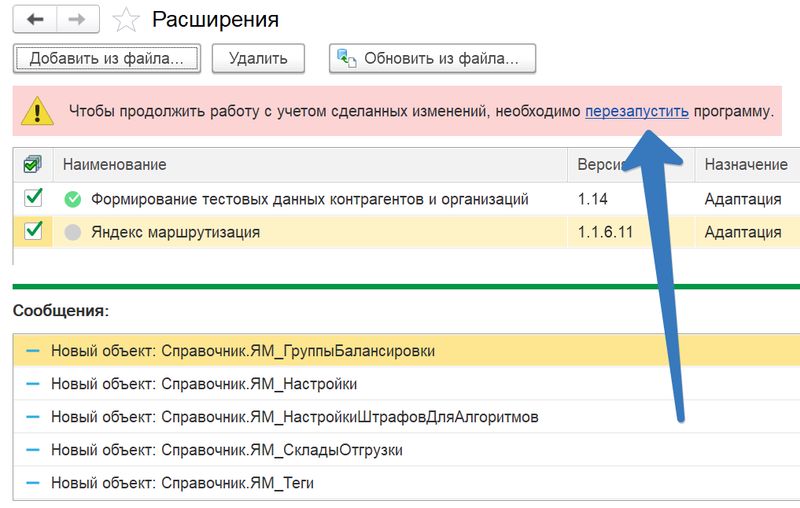The image size is (800, 508).
Task: Select message Справочник.ЯМ_Теги
Action: (406, 482)
